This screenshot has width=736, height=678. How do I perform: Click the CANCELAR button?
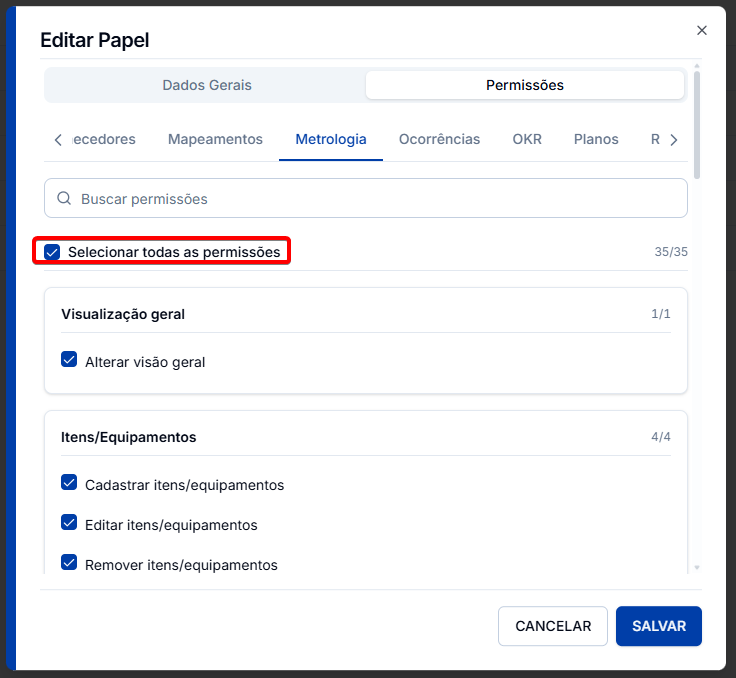[553, 626]
